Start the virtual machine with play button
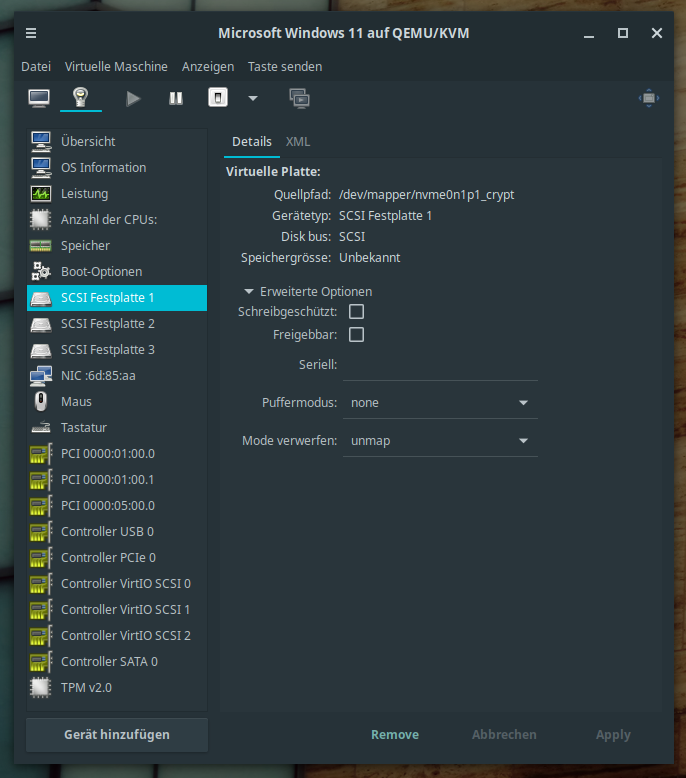This screenshot has height=778, width=686. pos(133,98)
